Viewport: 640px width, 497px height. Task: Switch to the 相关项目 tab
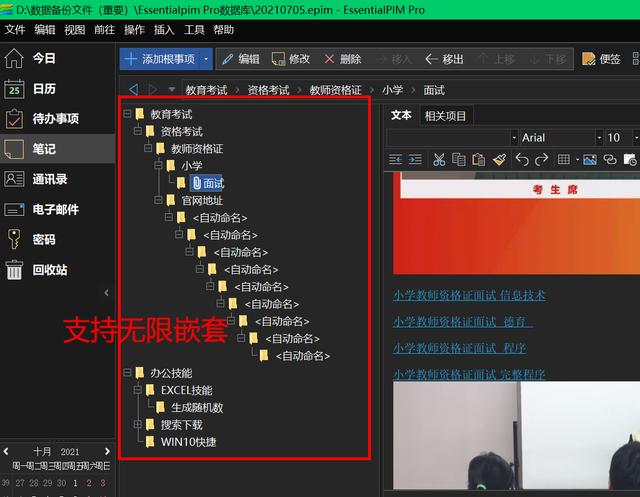[445, 116]
